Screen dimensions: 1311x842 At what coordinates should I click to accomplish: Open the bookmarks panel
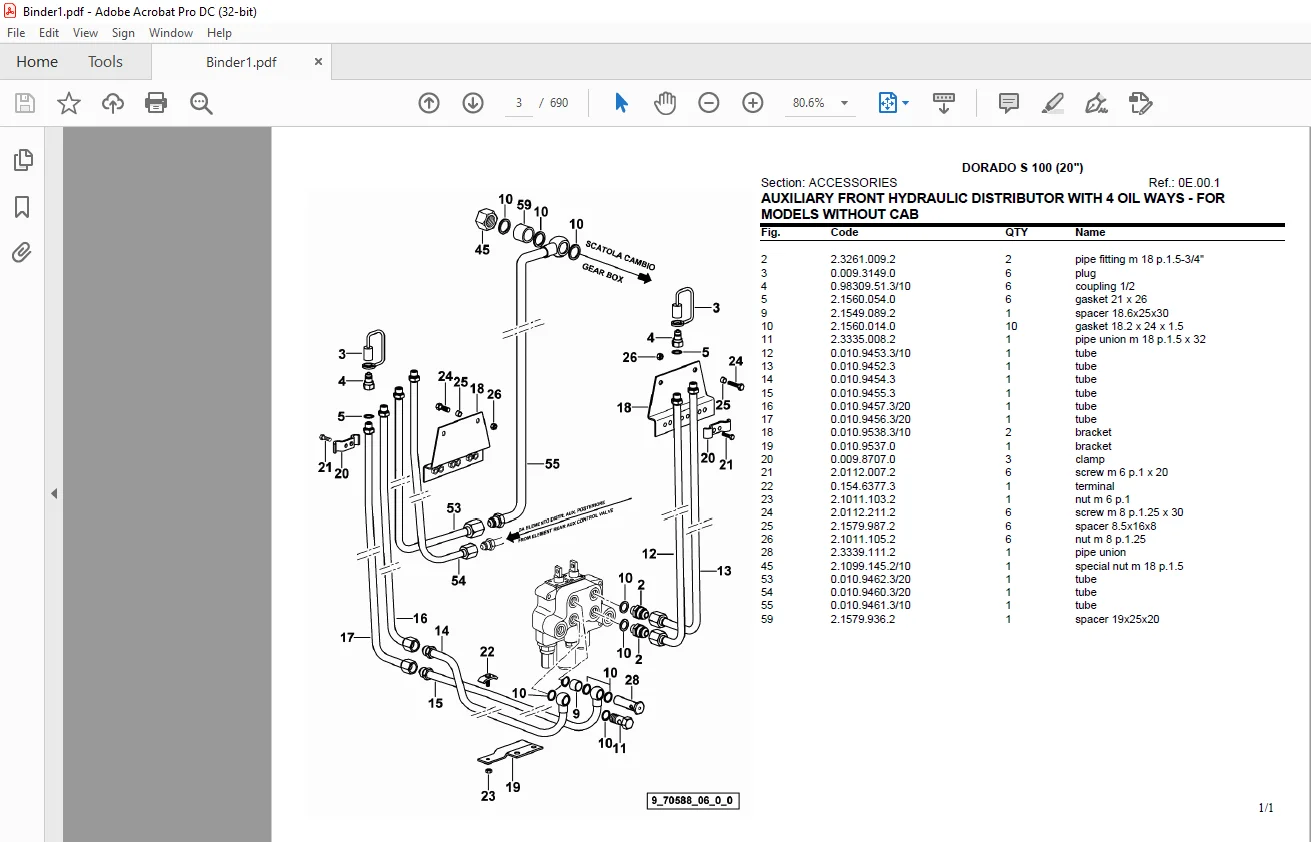click(22, 207)
